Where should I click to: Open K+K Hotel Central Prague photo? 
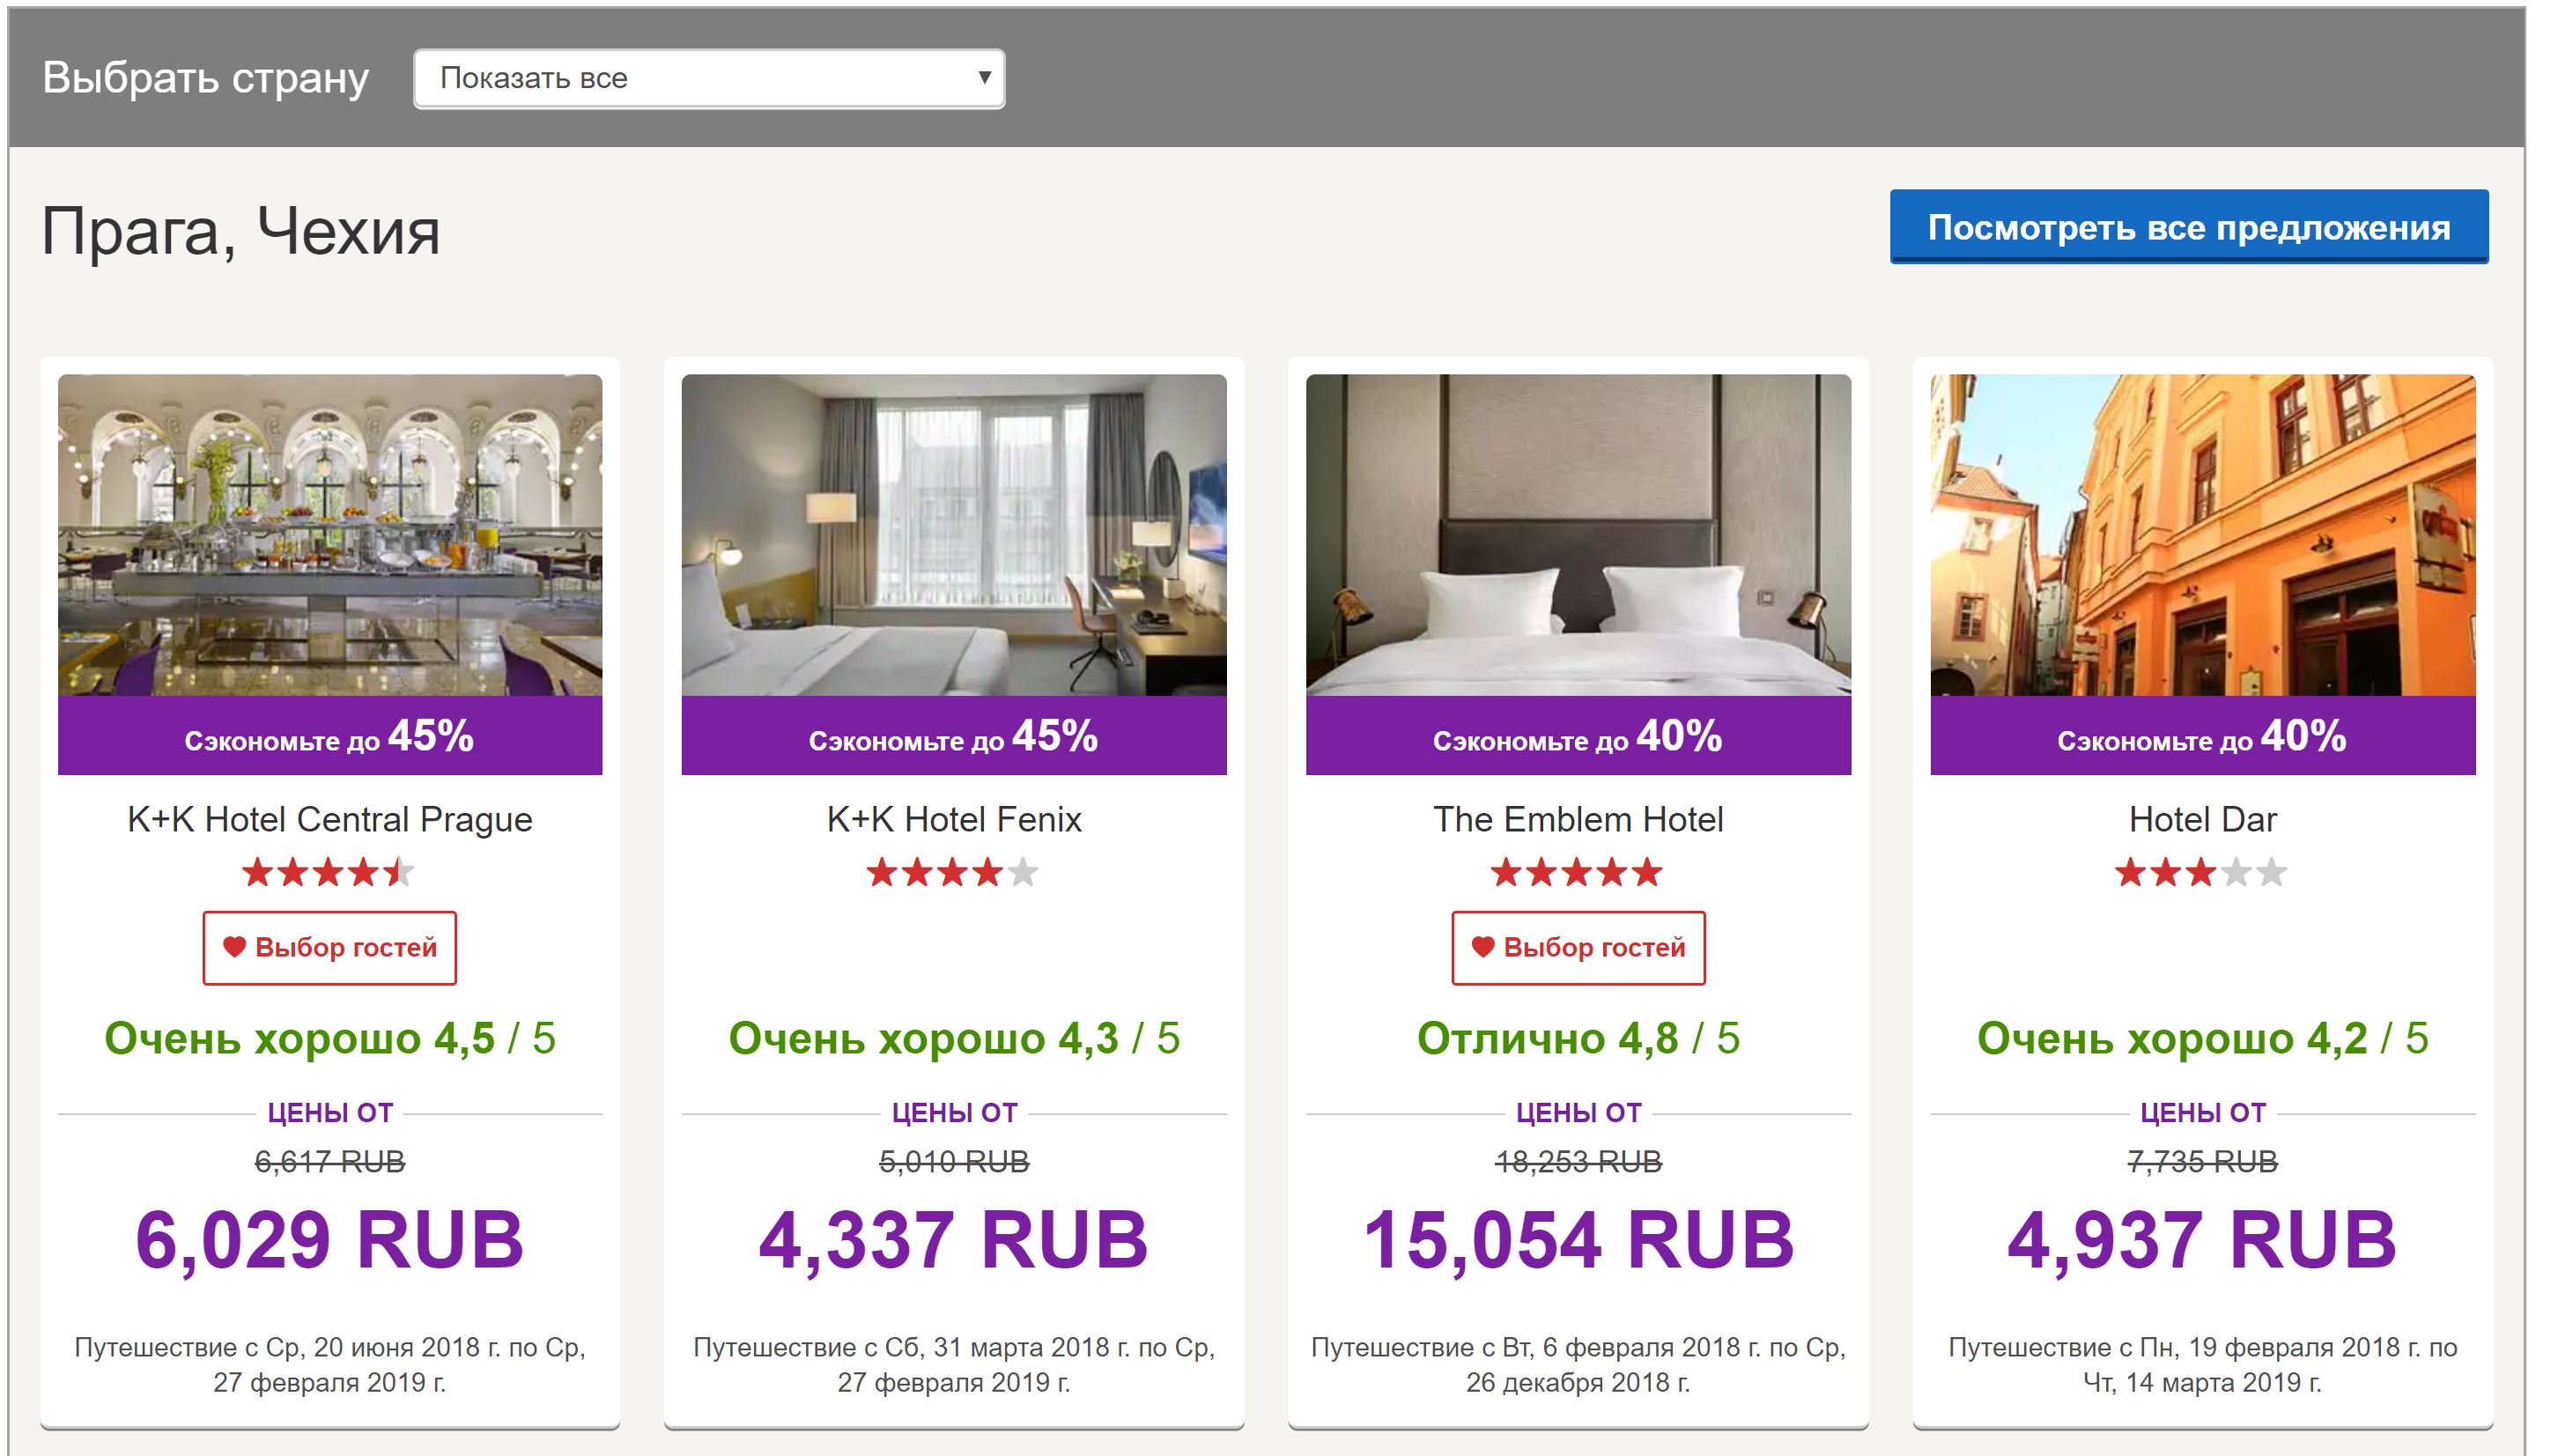[330, 535]
